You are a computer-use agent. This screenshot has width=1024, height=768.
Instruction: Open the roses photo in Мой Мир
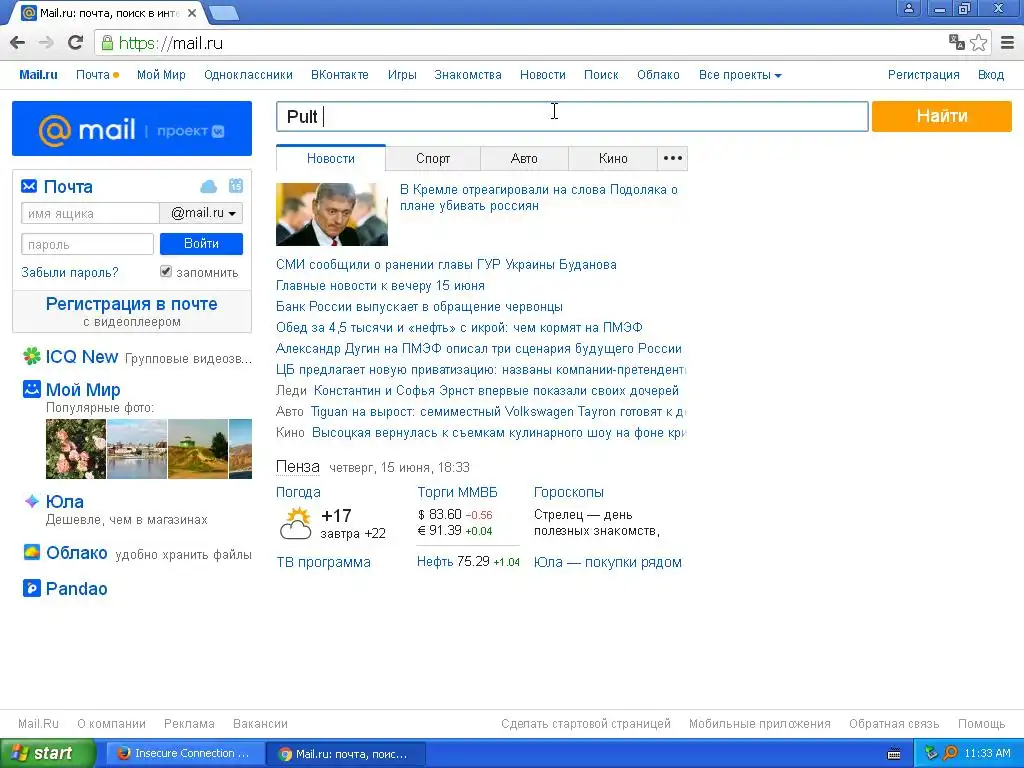coord(76,449)
